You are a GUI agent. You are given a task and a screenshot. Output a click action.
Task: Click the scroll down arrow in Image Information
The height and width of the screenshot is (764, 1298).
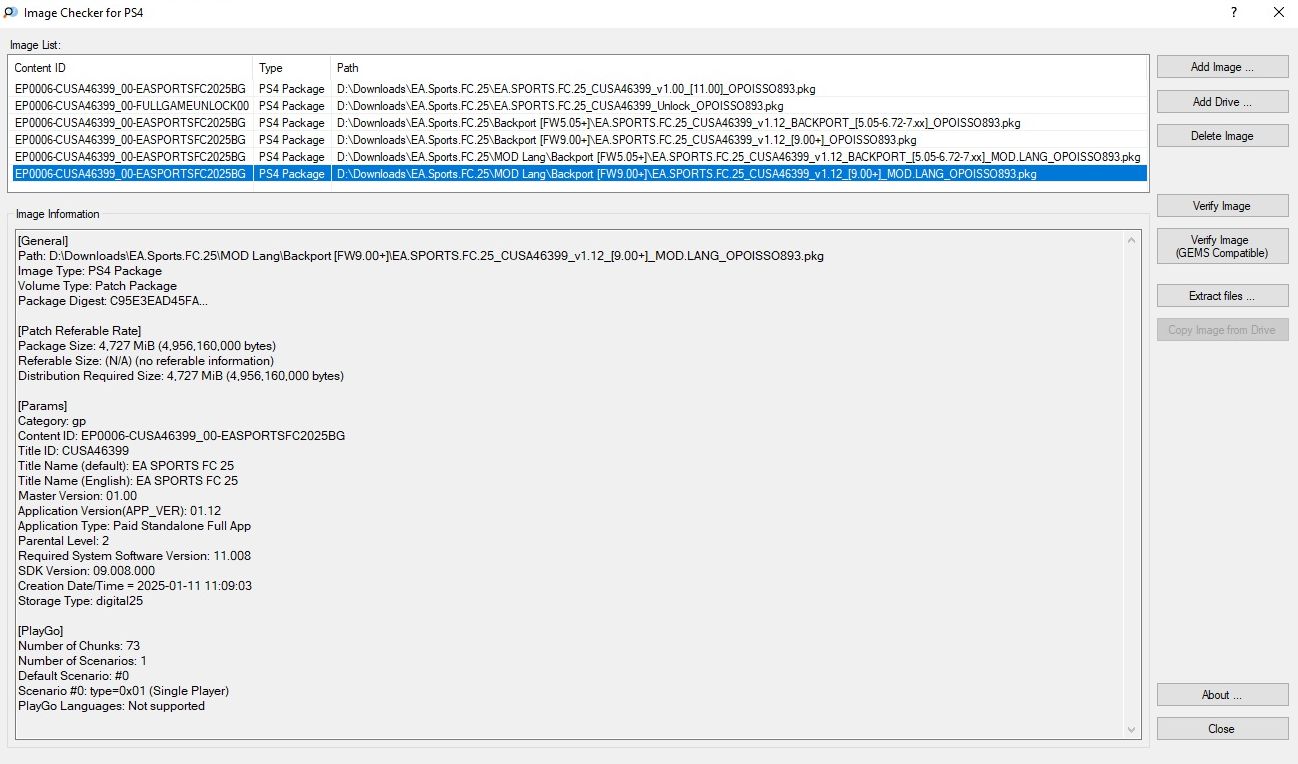click(1132, 730)
